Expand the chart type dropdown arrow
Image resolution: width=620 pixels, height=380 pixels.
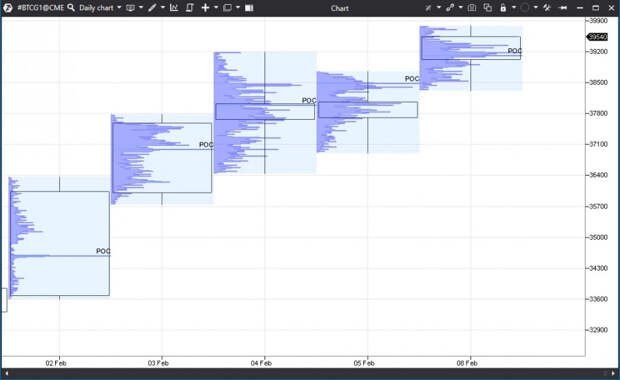click(141, 8)
